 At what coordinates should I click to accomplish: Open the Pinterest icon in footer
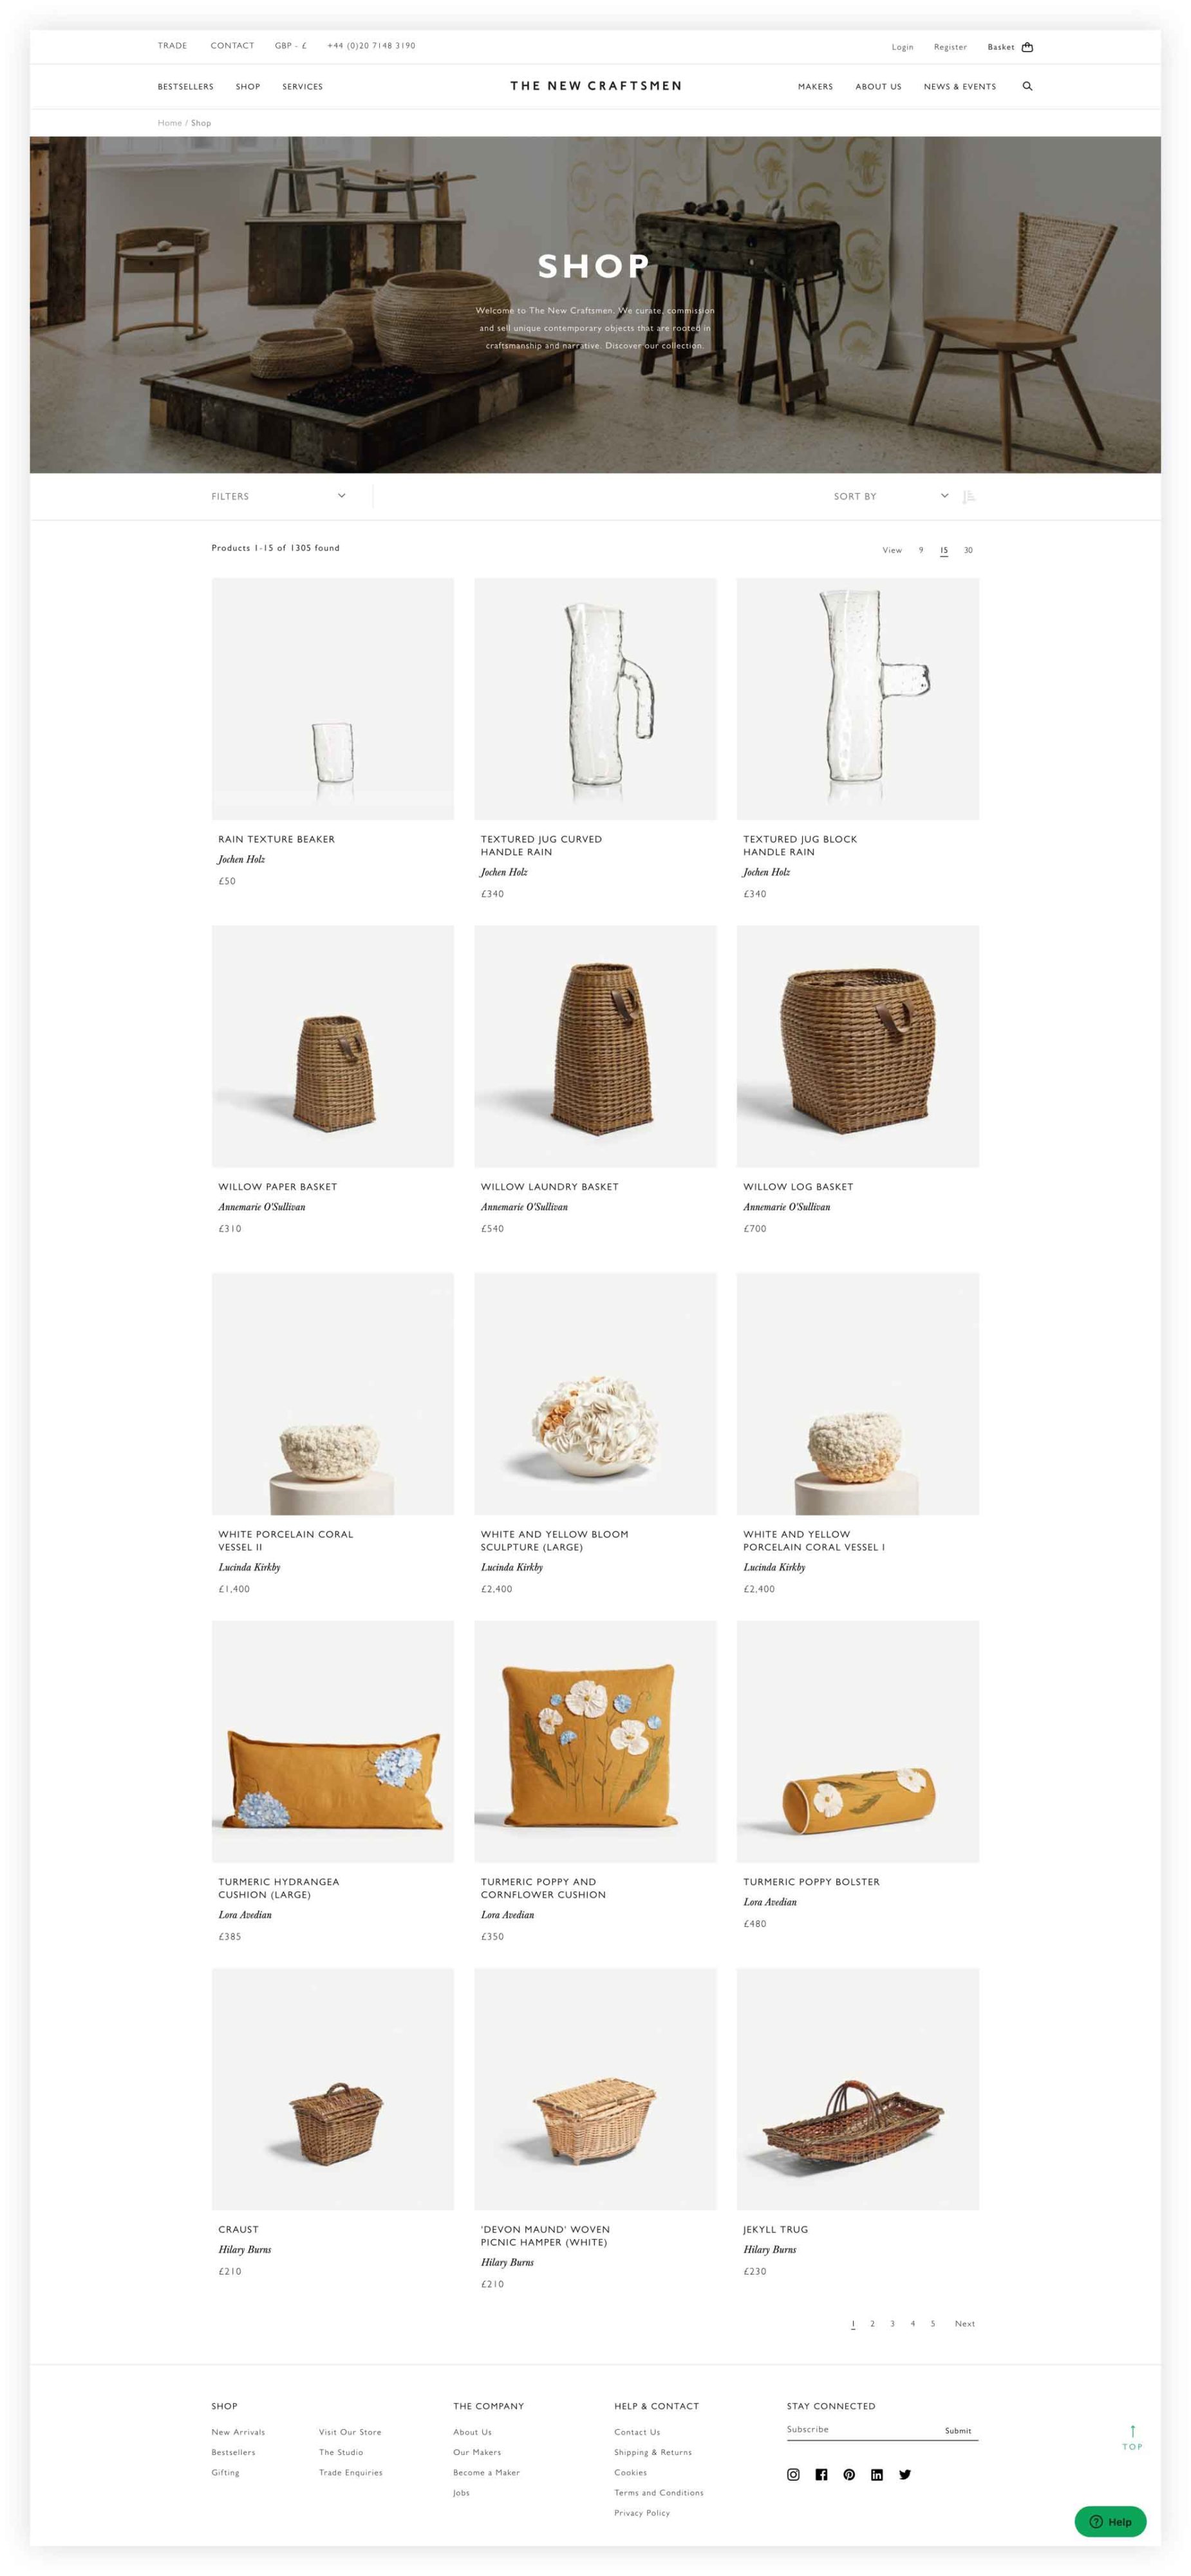(x=849, y=2474)
